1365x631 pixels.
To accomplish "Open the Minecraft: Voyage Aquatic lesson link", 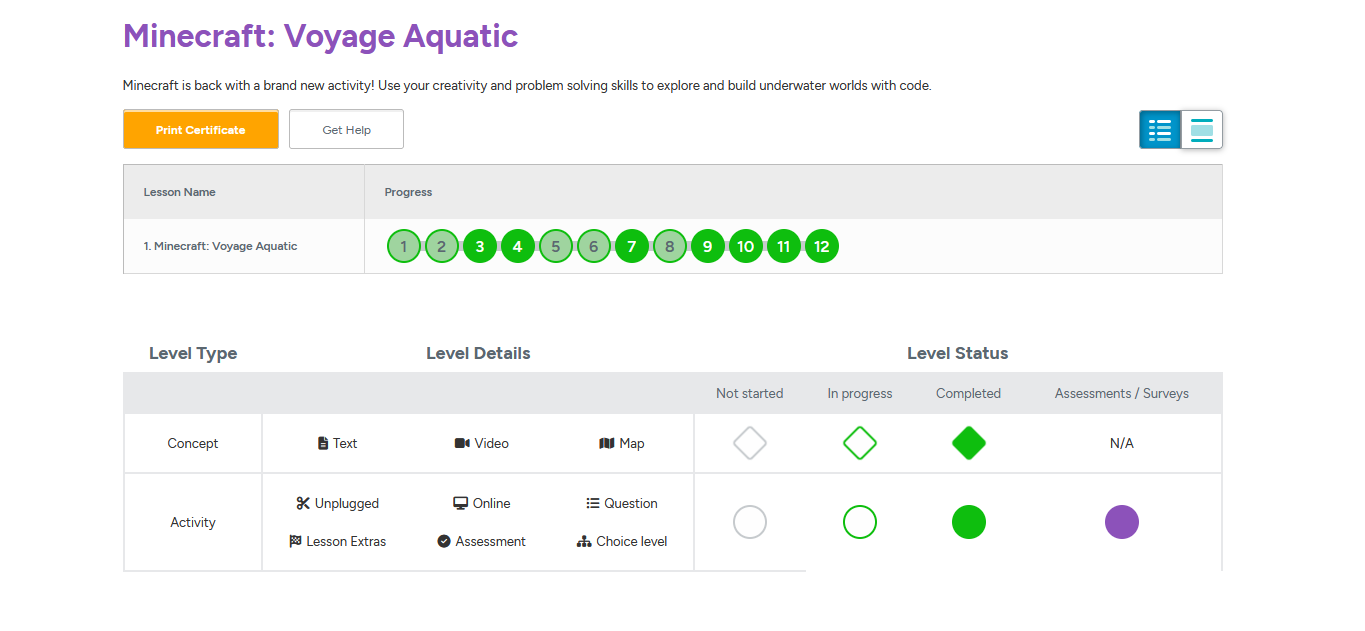I will (220, 246).
